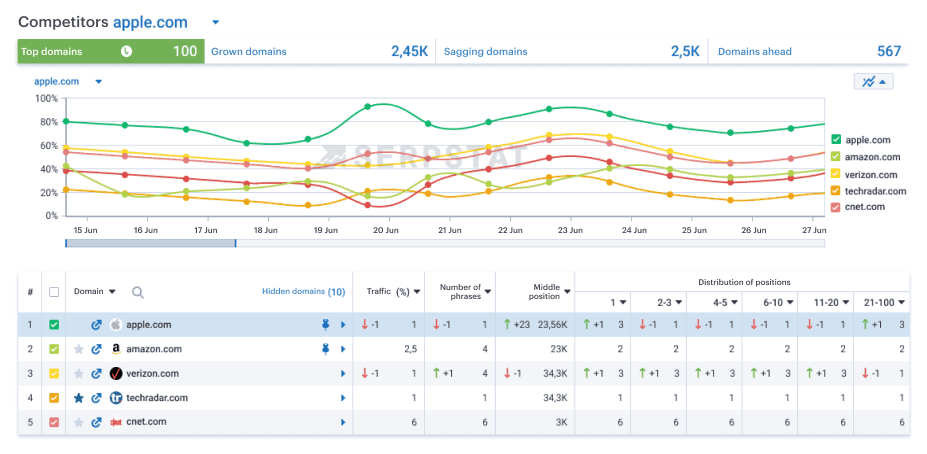Switch to the Grown domains tab

[x=320, y=51]
